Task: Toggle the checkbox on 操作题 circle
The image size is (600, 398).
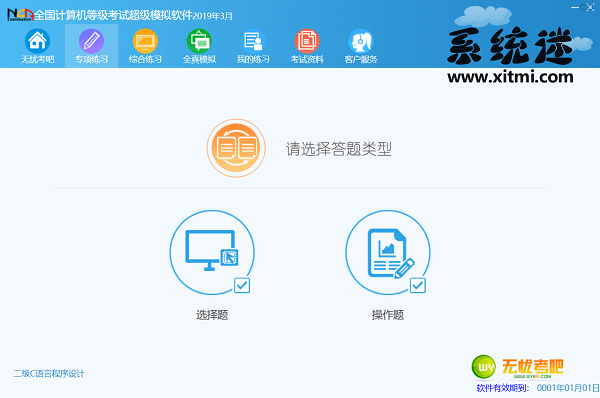Action: click(x=417, y=285)
